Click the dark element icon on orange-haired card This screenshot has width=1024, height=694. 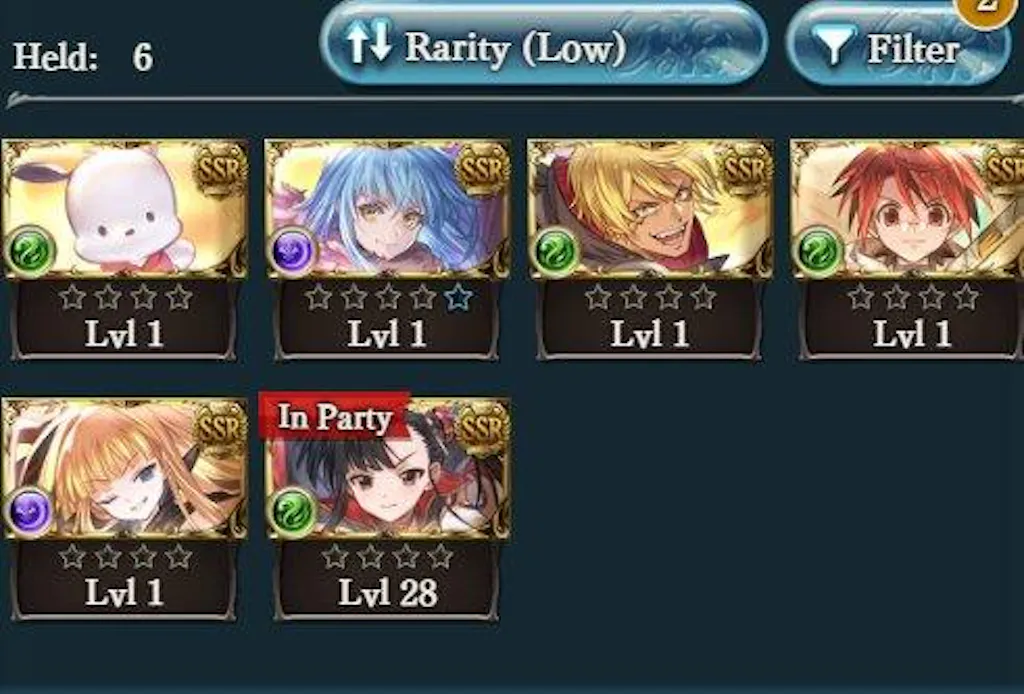click(29, 511)
